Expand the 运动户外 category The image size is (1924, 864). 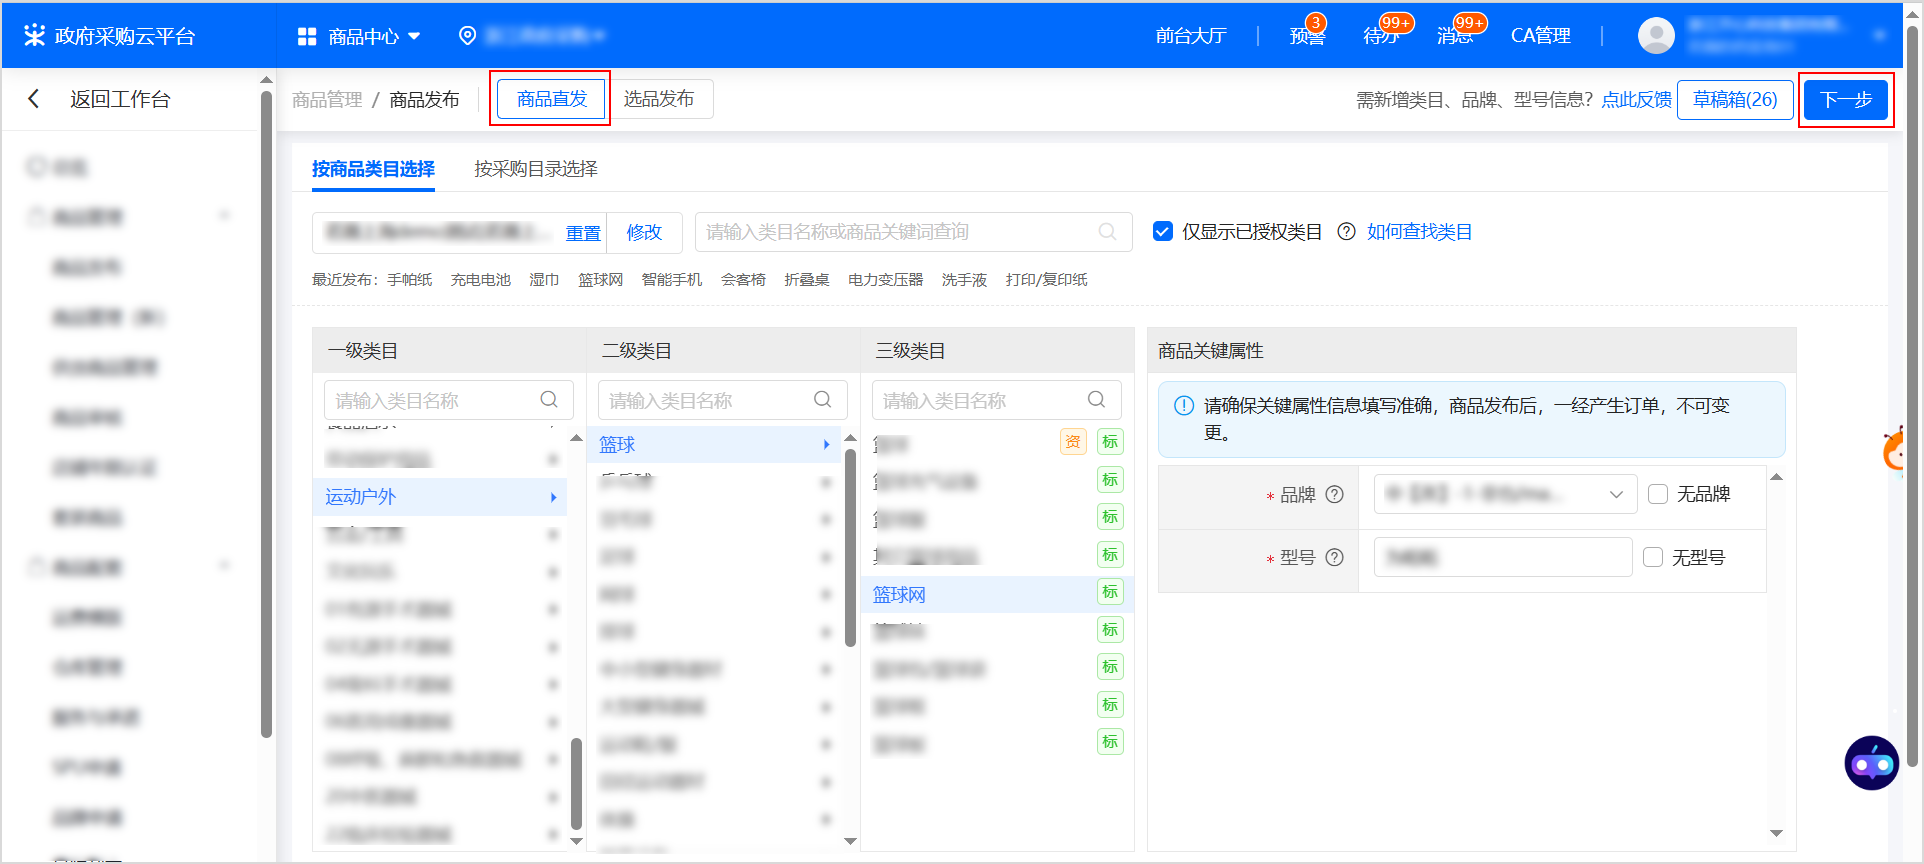click(440, 497)
